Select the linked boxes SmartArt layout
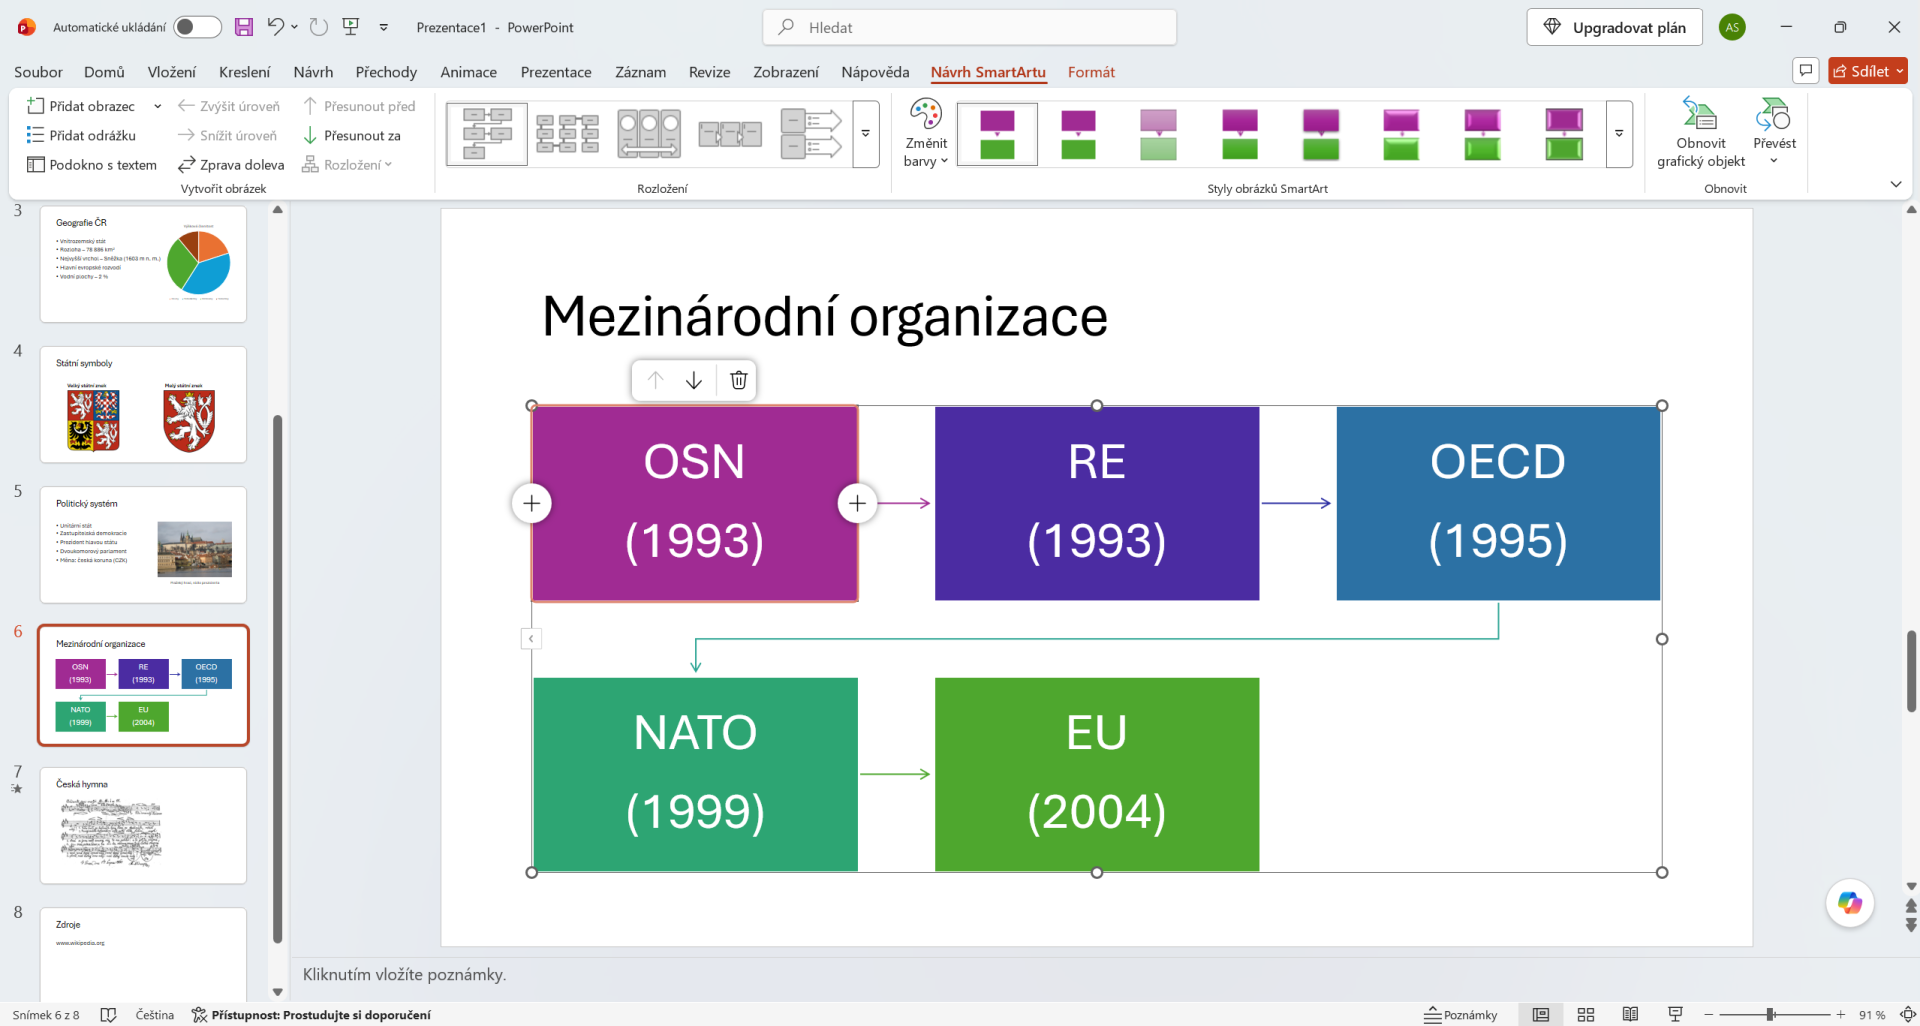 [730, 133]
